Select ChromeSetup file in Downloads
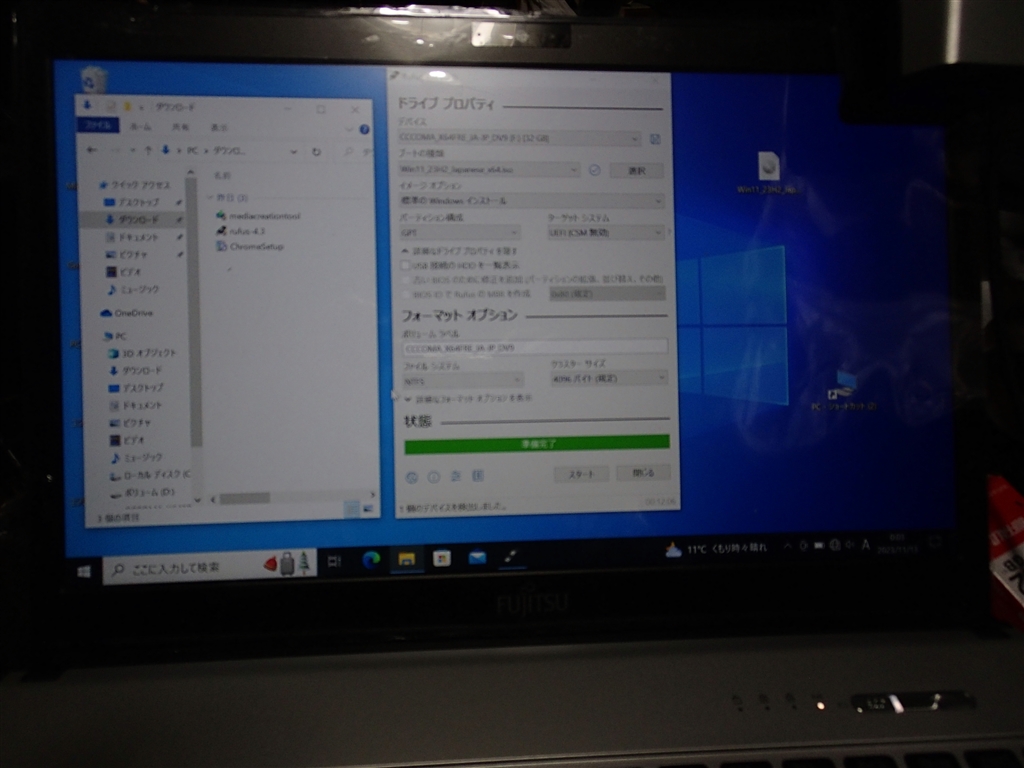This screenshot has width=1024, height=768. [249, 247]
